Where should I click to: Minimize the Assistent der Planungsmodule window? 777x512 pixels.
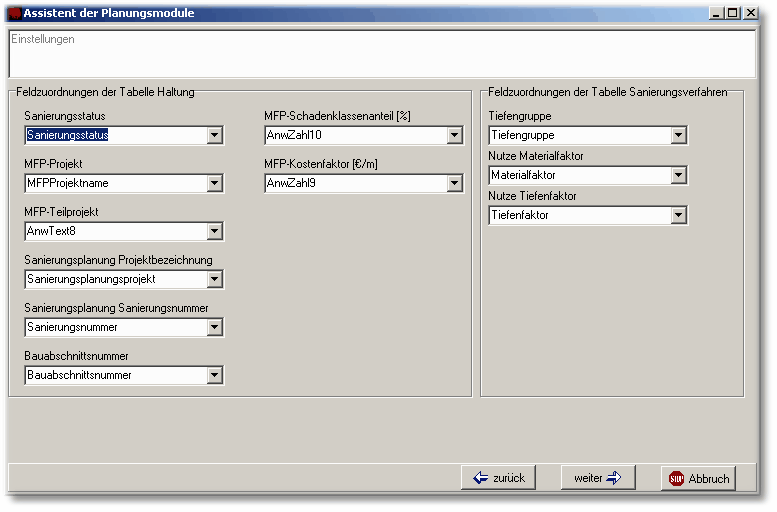[x=717, y=13]
